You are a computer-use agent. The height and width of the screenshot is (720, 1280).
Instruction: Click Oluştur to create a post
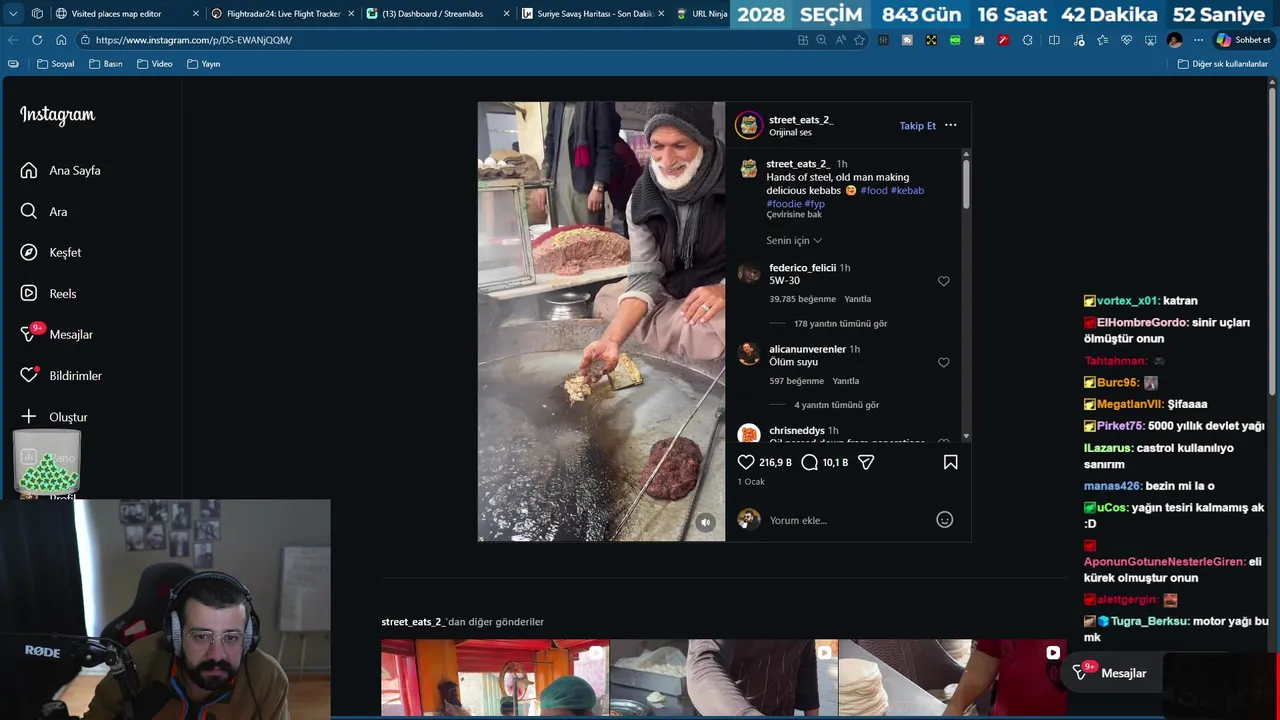tap(54, 417)
